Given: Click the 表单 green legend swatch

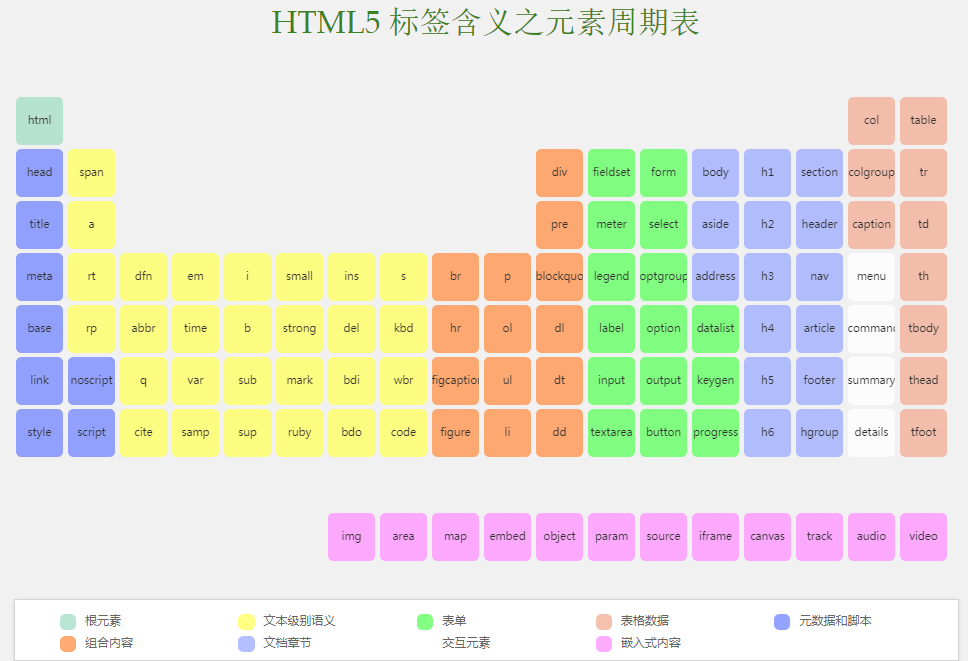Looking at the screenshot, I should 425,622.
